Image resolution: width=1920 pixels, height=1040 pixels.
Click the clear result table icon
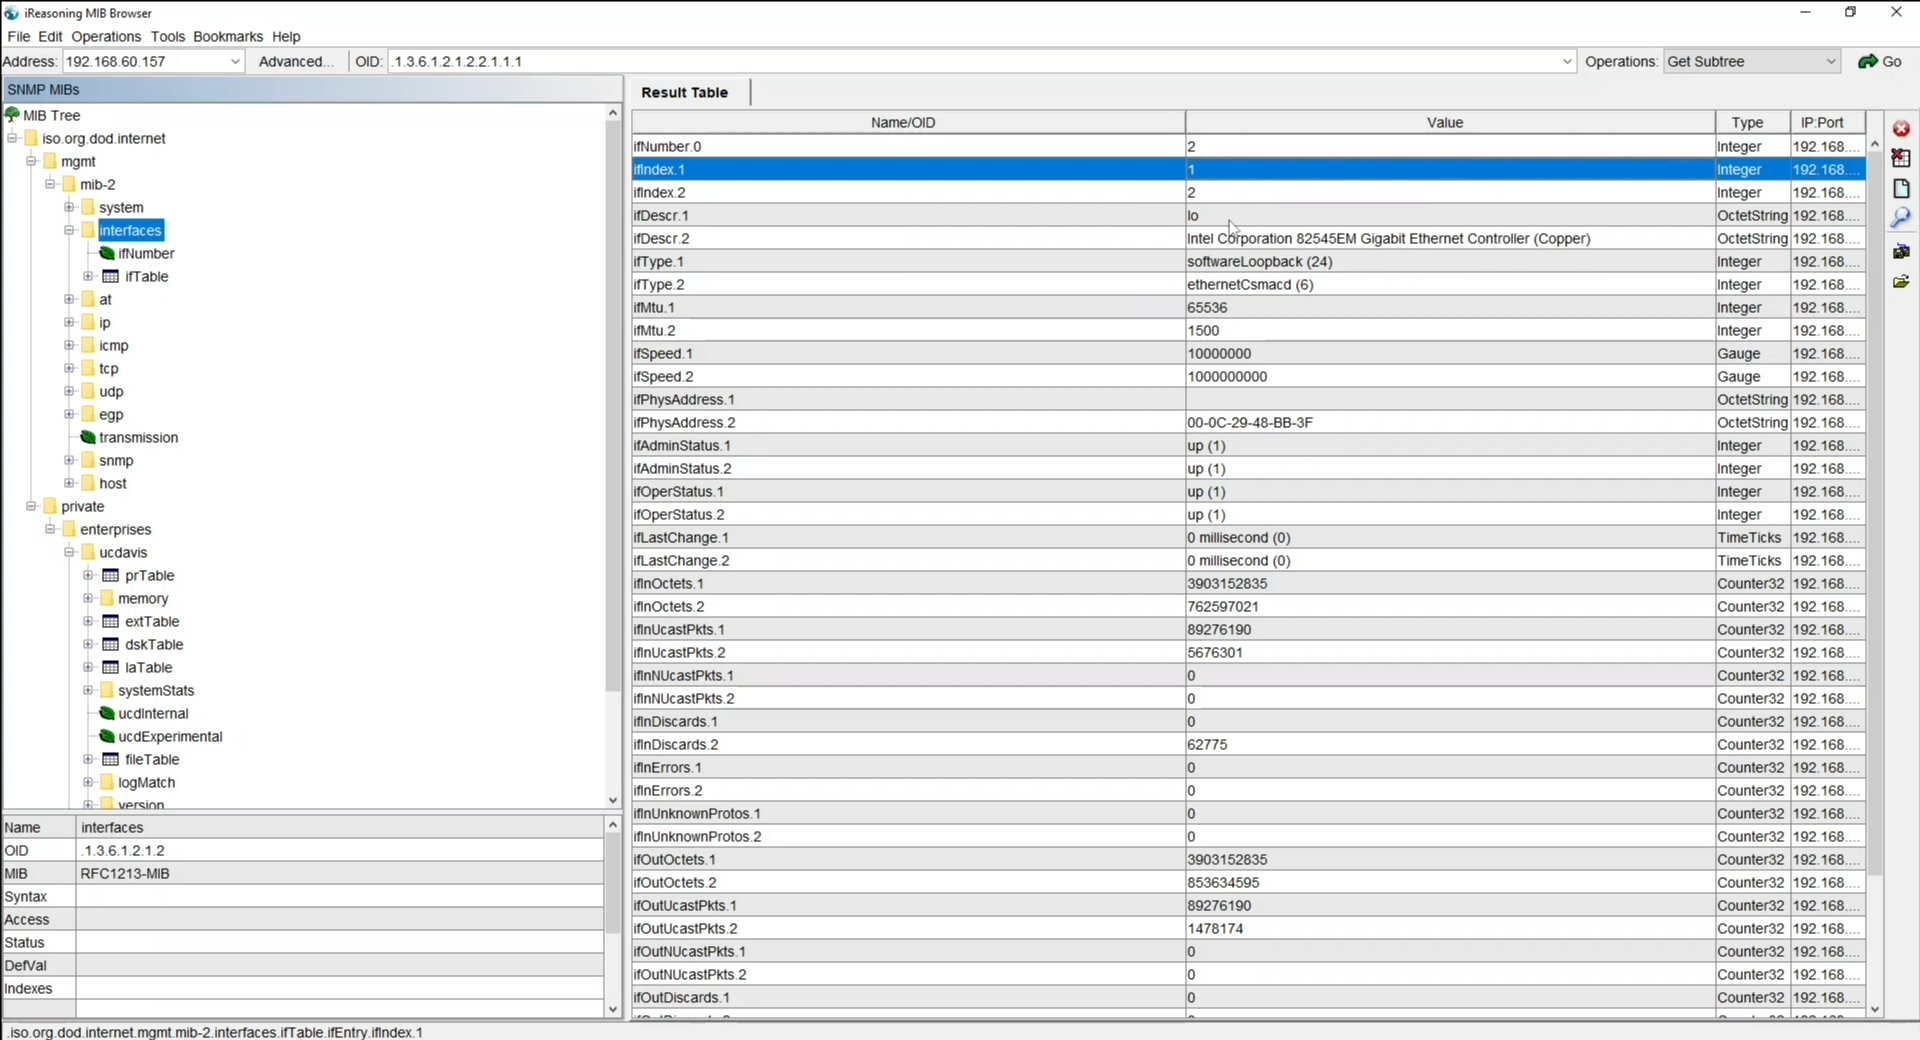[1901, 159]
